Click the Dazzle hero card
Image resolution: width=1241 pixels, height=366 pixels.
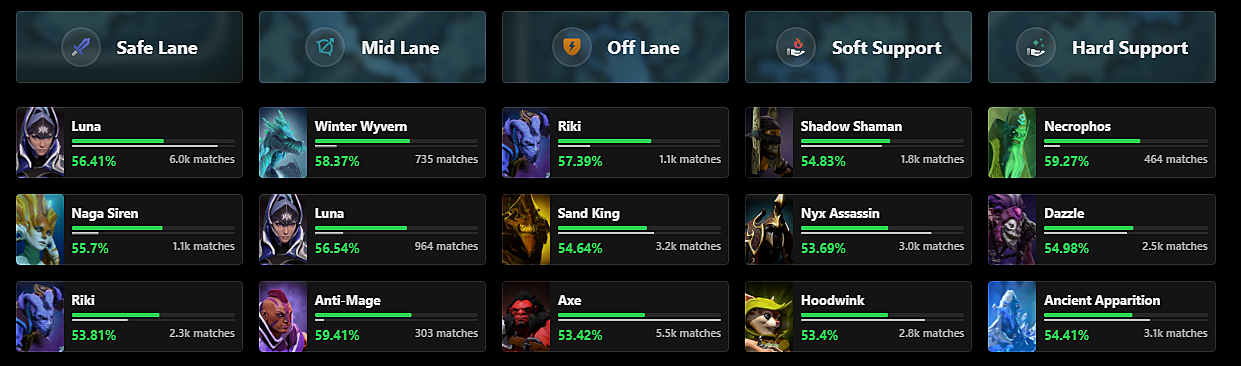click(x=1101, y=229)
